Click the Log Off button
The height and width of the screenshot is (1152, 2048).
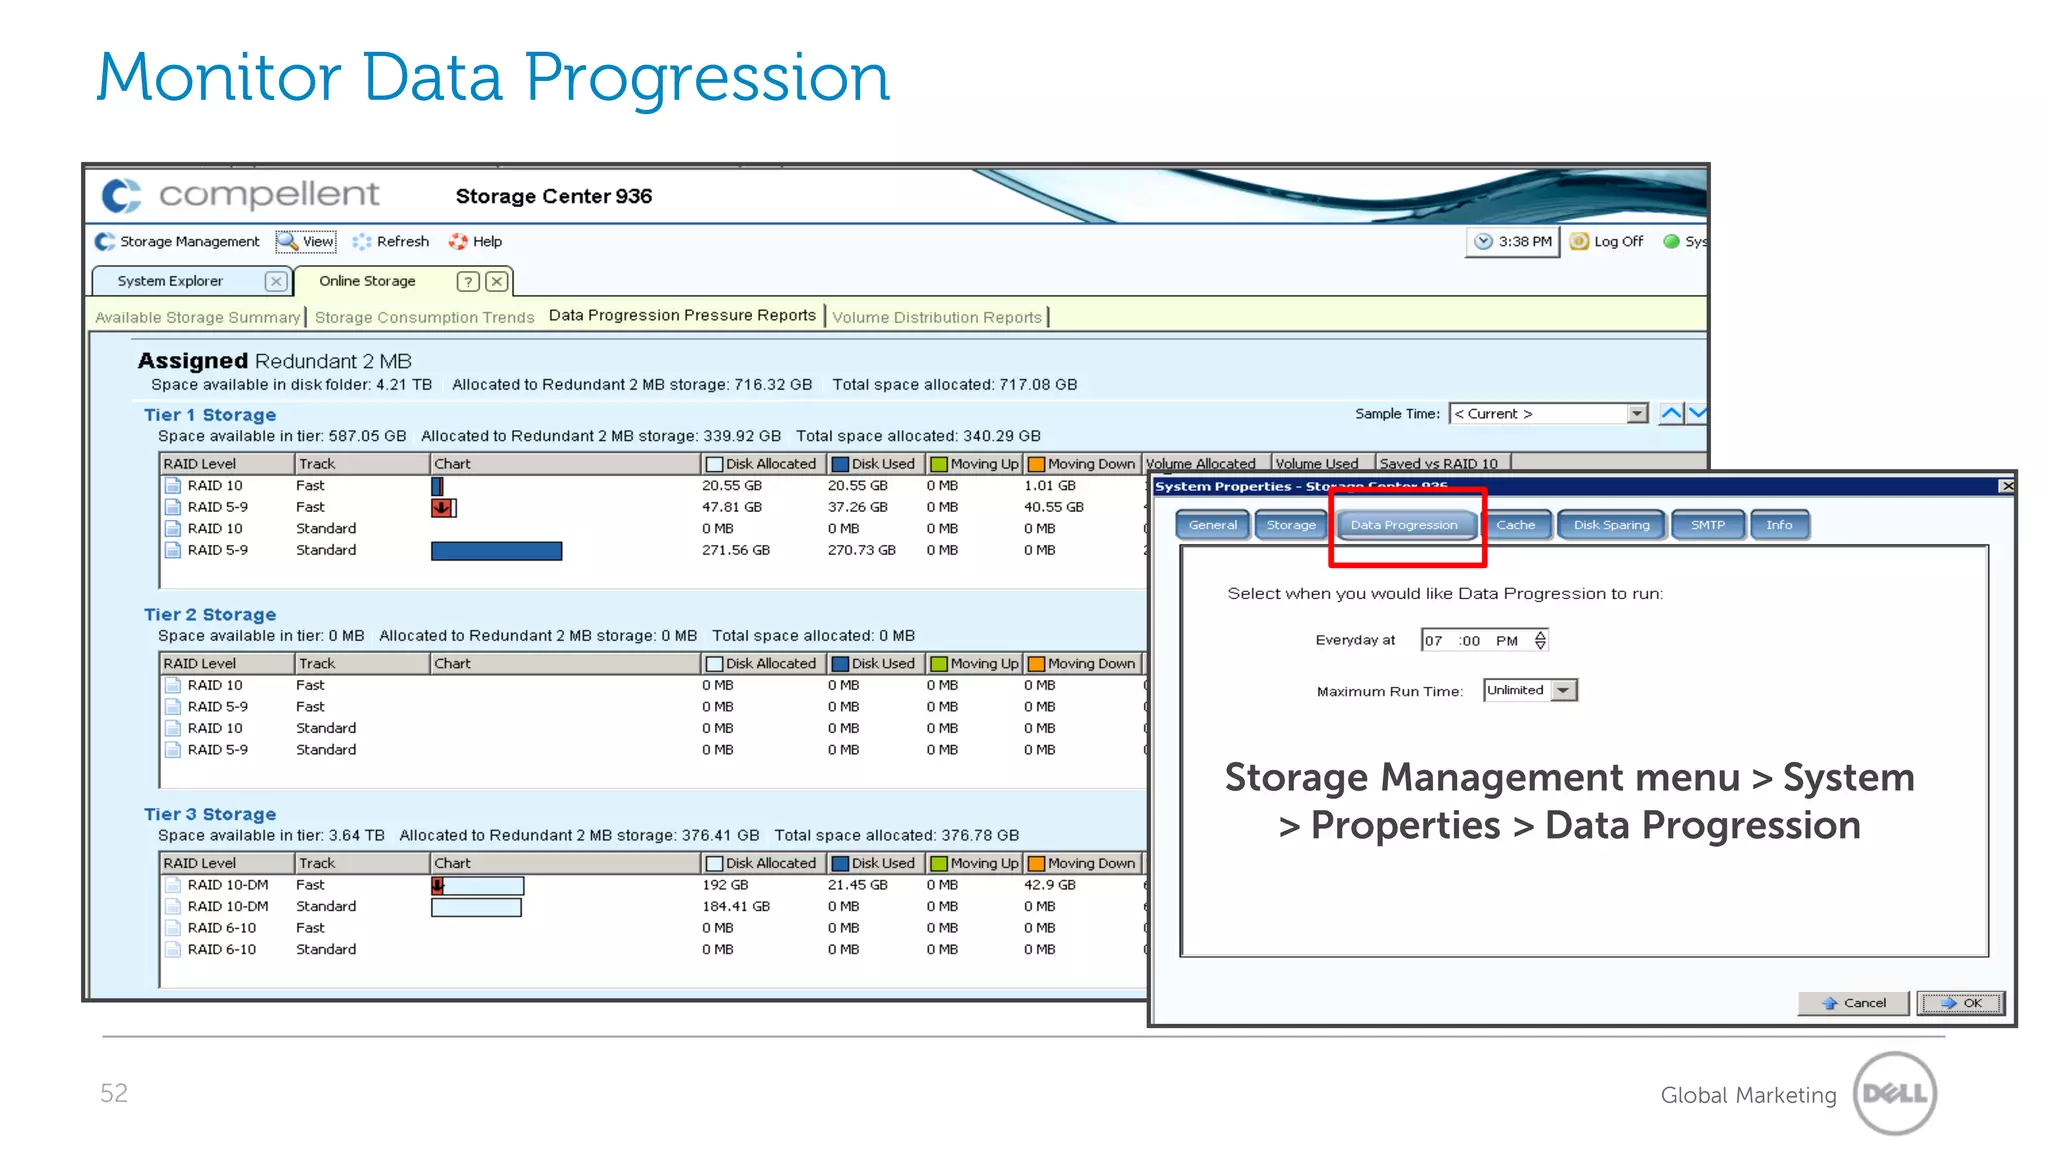coord(1607,242)
